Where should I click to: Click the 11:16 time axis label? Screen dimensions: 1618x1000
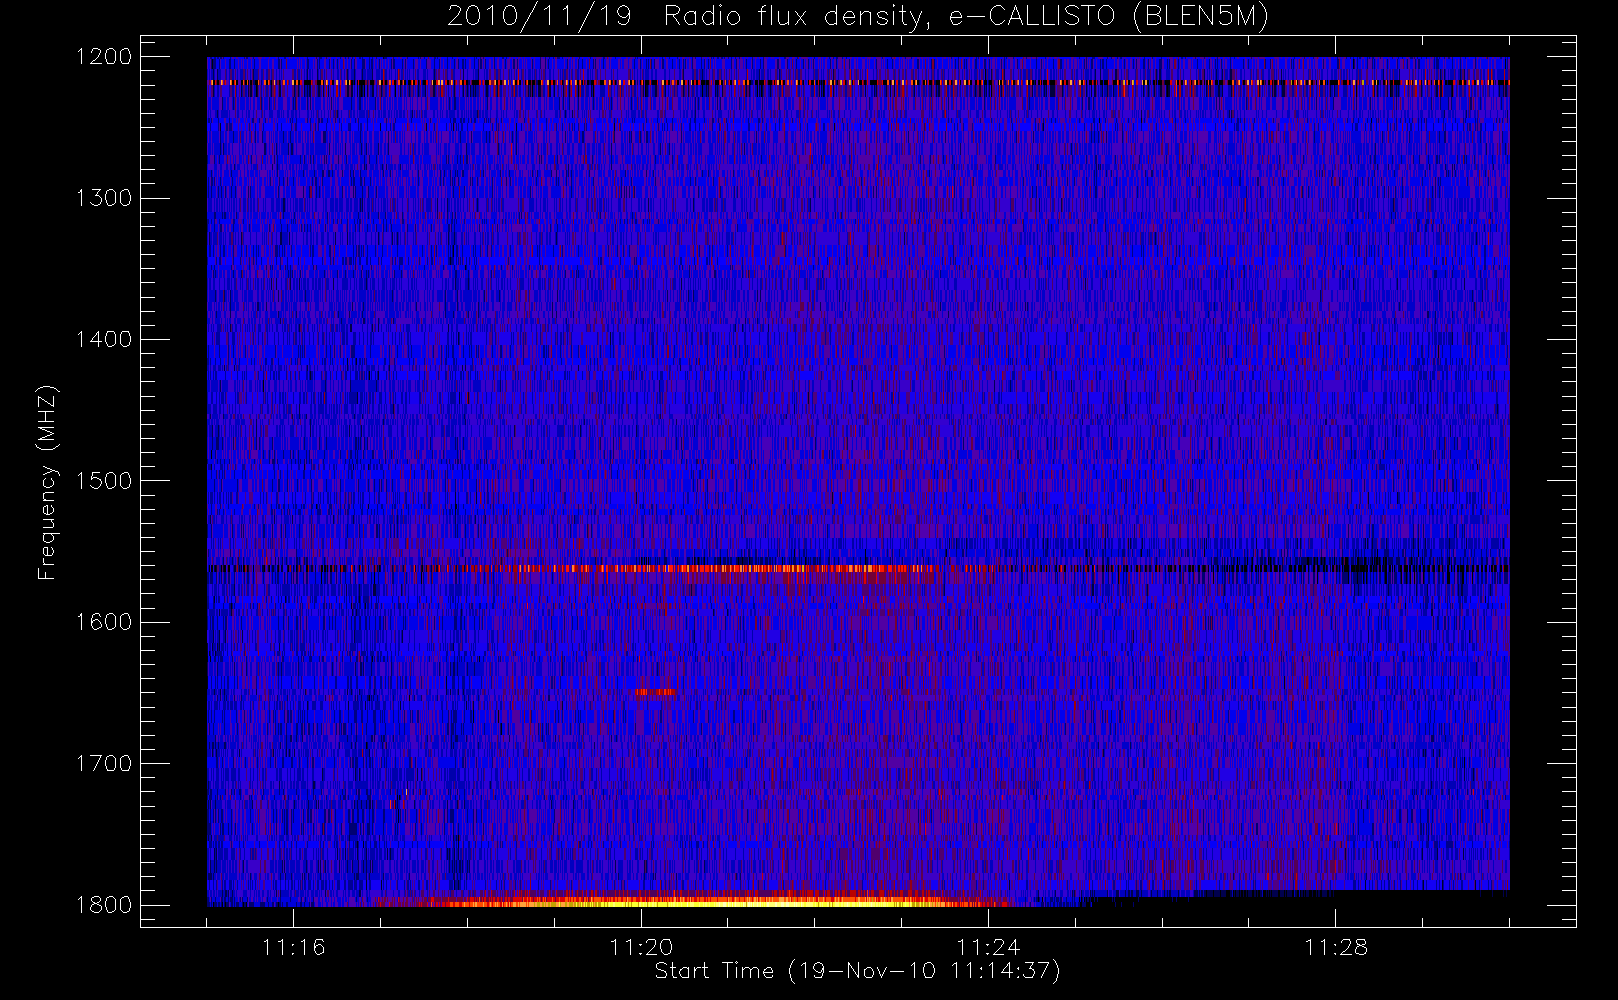click(x=294, y=947)
